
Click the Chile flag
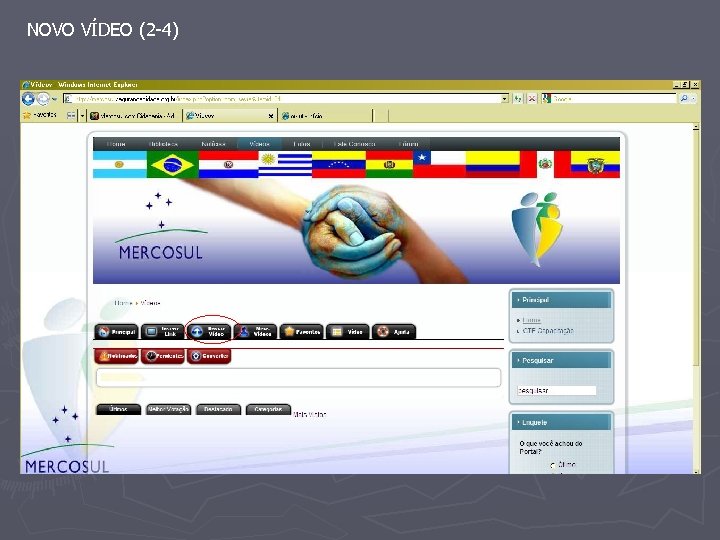(x=439, y=164)
